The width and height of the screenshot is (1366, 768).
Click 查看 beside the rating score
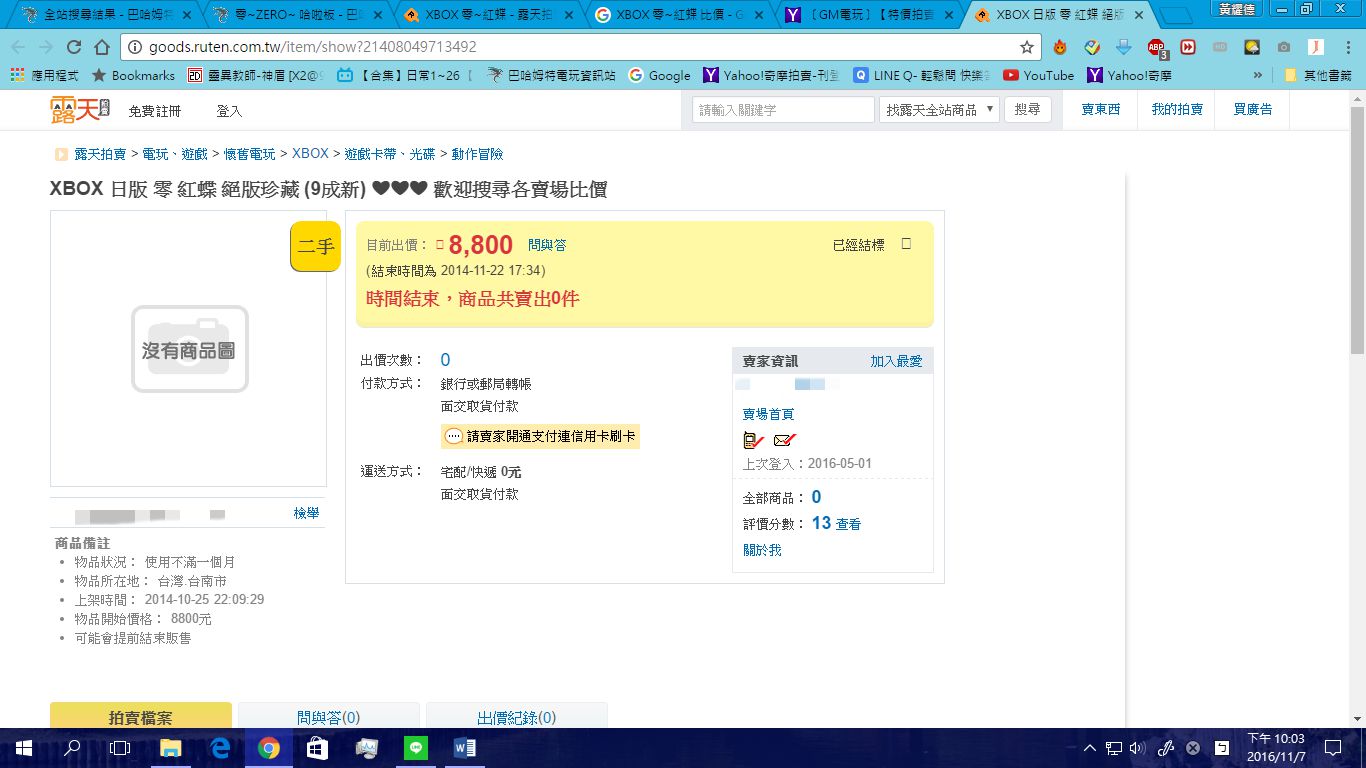pyautogui.click(x=848, y=524)
